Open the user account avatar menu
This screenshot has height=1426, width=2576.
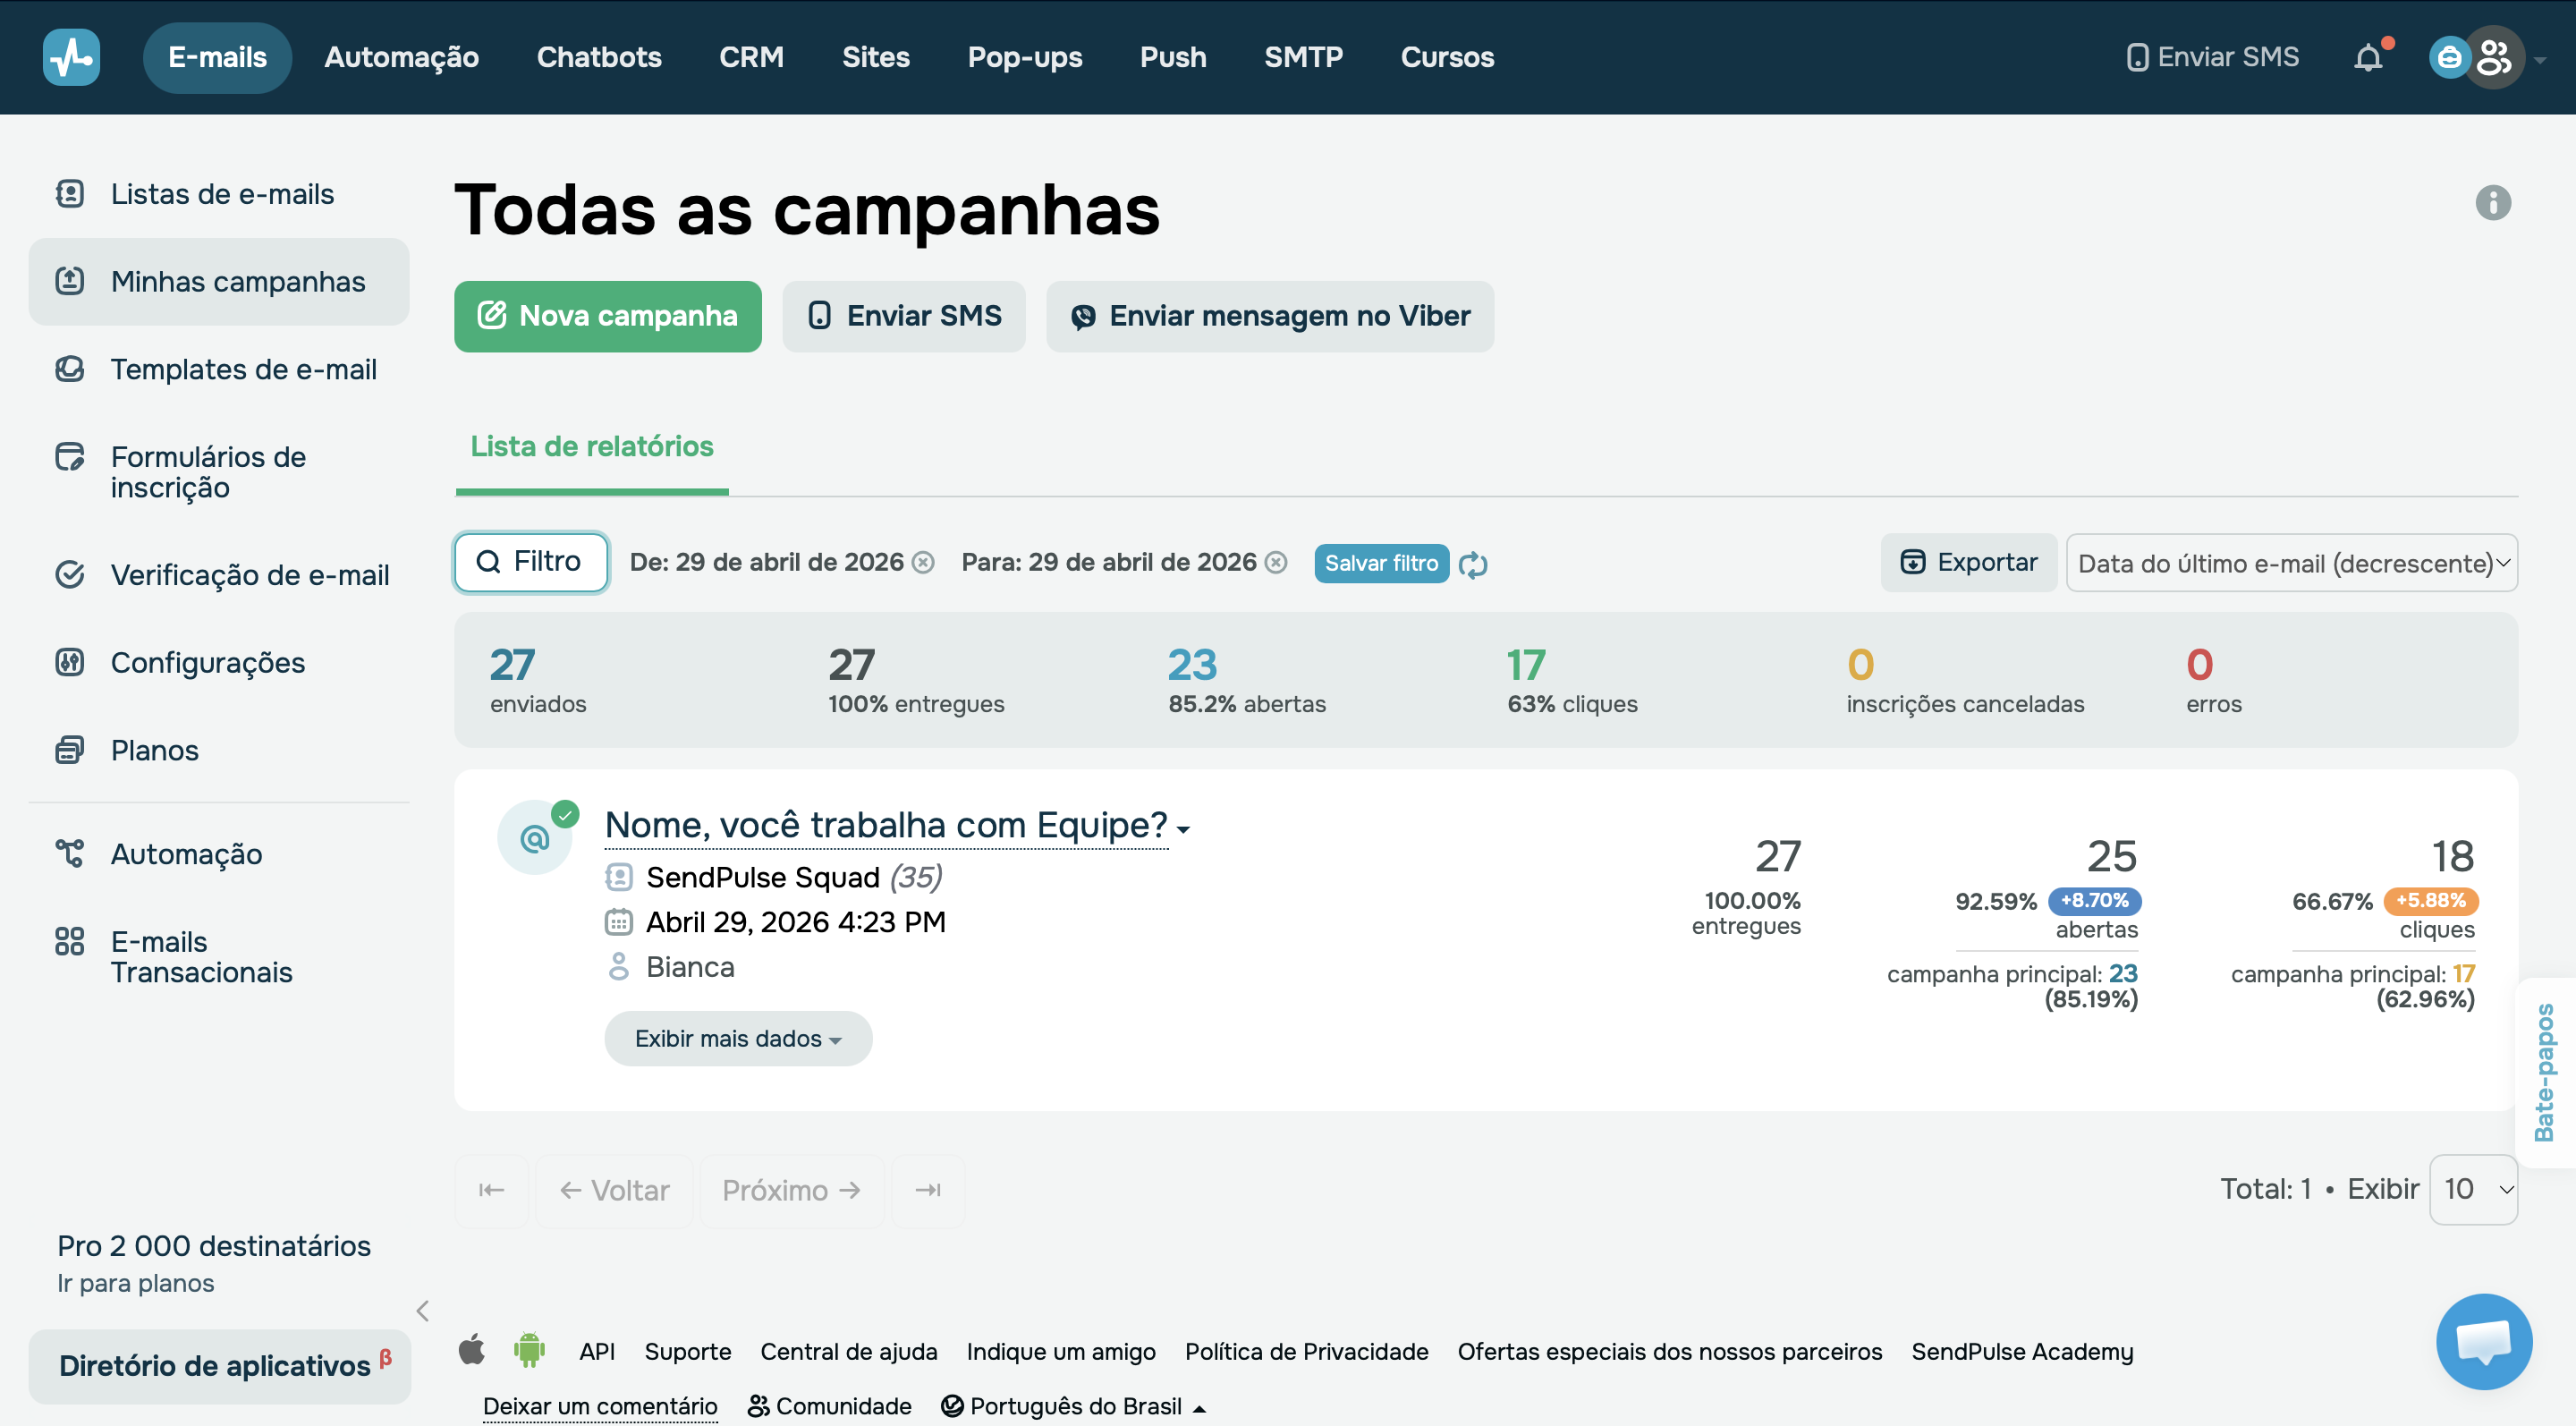[2494, 57]
